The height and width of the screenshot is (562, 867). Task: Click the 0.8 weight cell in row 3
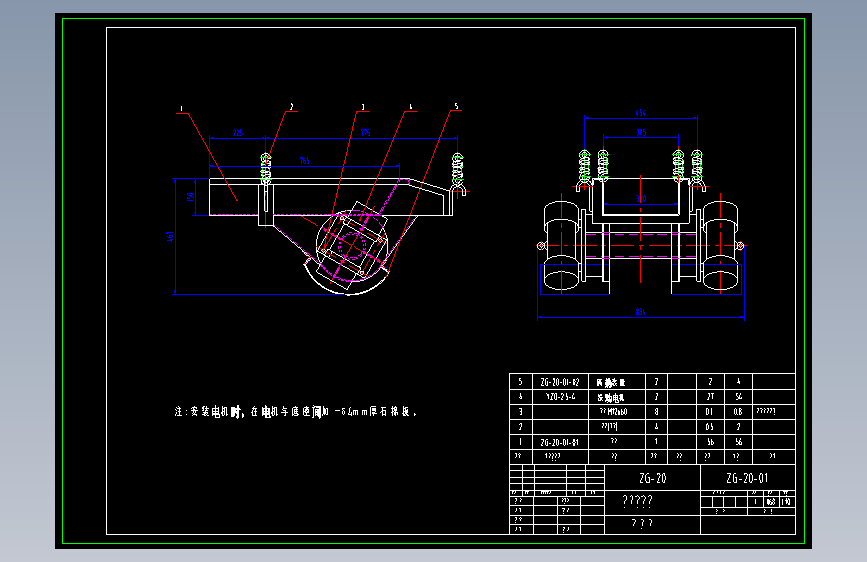pos(738,412)
